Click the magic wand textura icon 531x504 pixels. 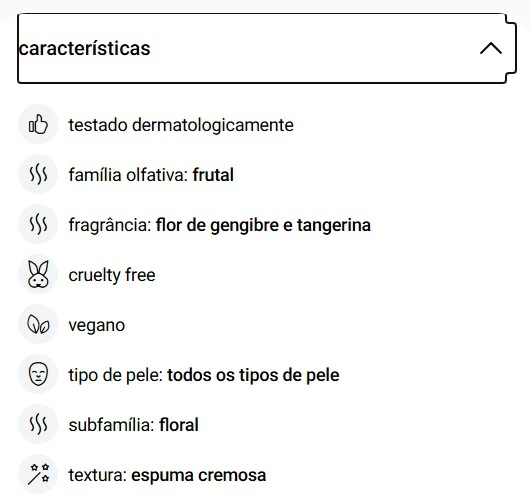pyautogui.click(x=38, y=474)
